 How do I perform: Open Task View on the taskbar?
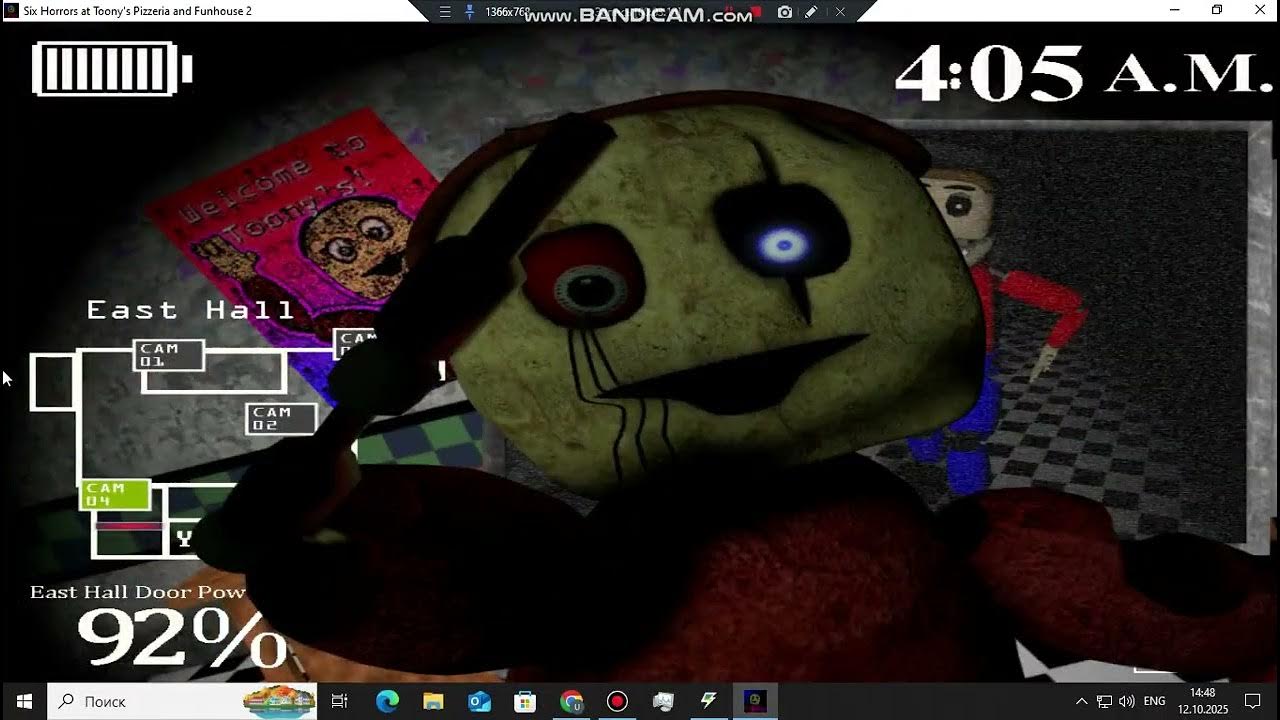point(339,701)
